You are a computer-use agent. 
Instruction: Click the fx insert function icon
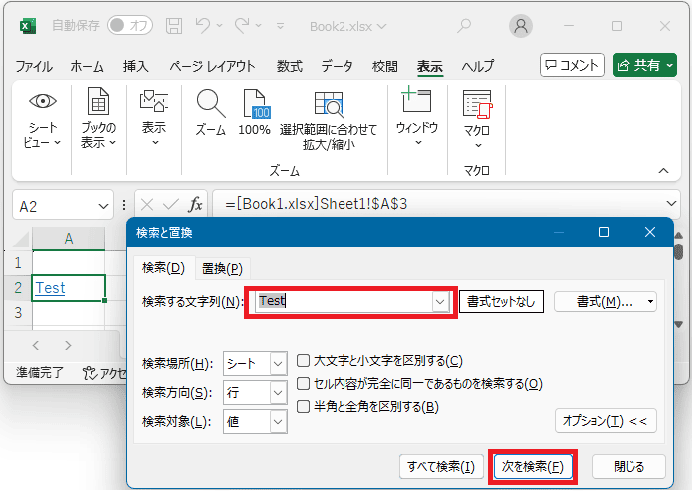click(x=196, y=204)
